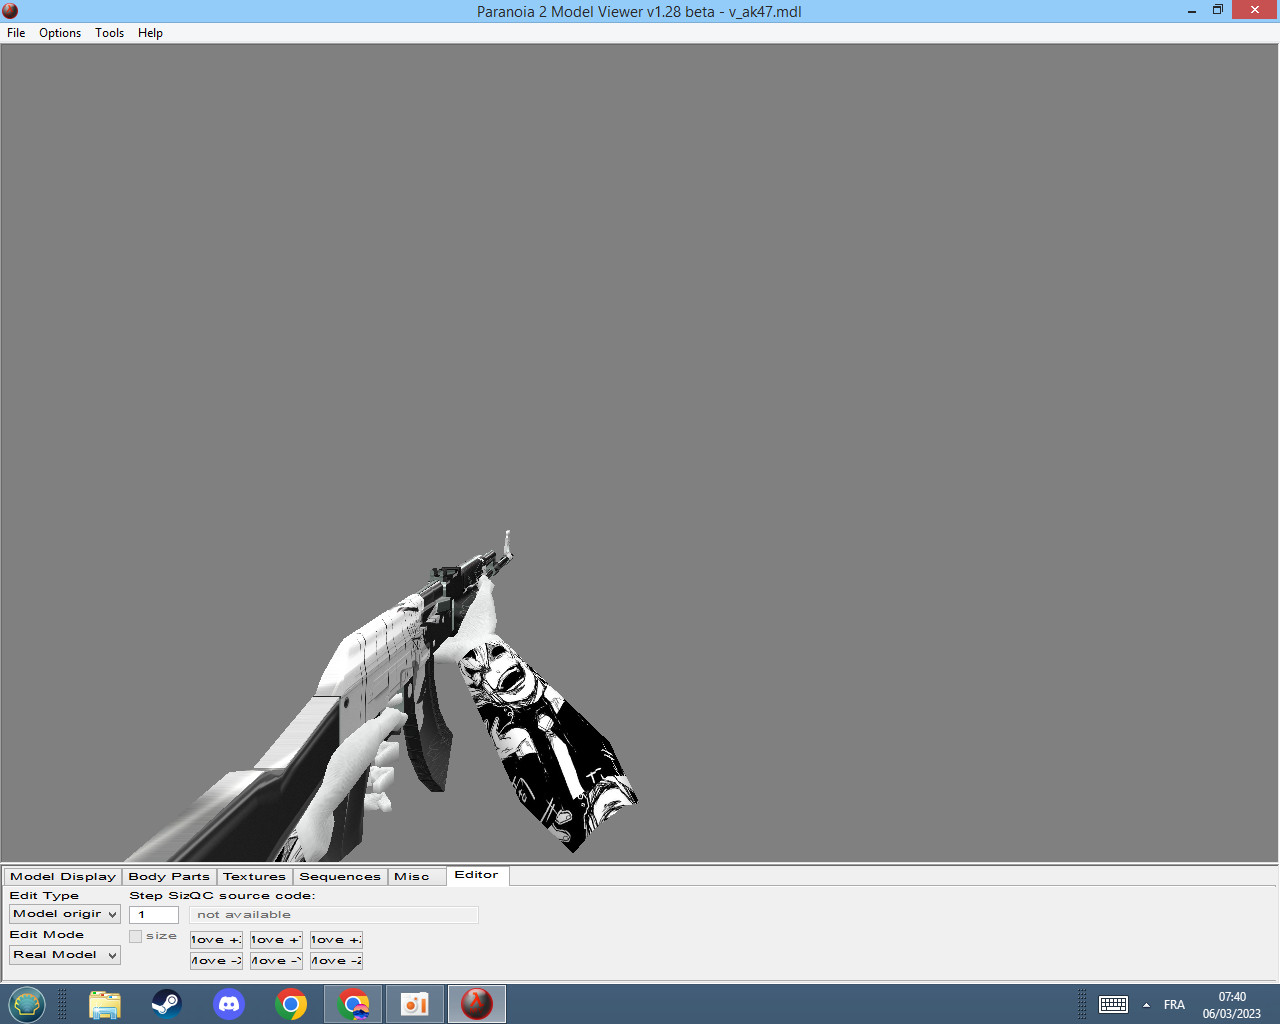Screen dimensions: 1280x1024
Task: Open Discord from the taskbar
Action: click(x=228, y=1004)
